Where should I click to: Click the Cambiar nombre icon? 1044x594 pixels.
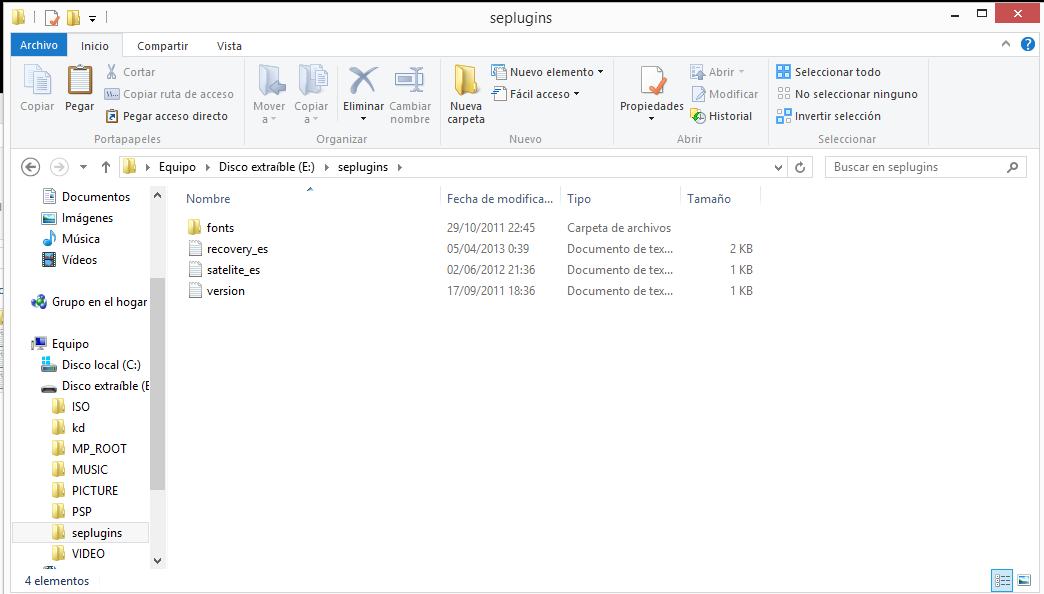point(410,82)
